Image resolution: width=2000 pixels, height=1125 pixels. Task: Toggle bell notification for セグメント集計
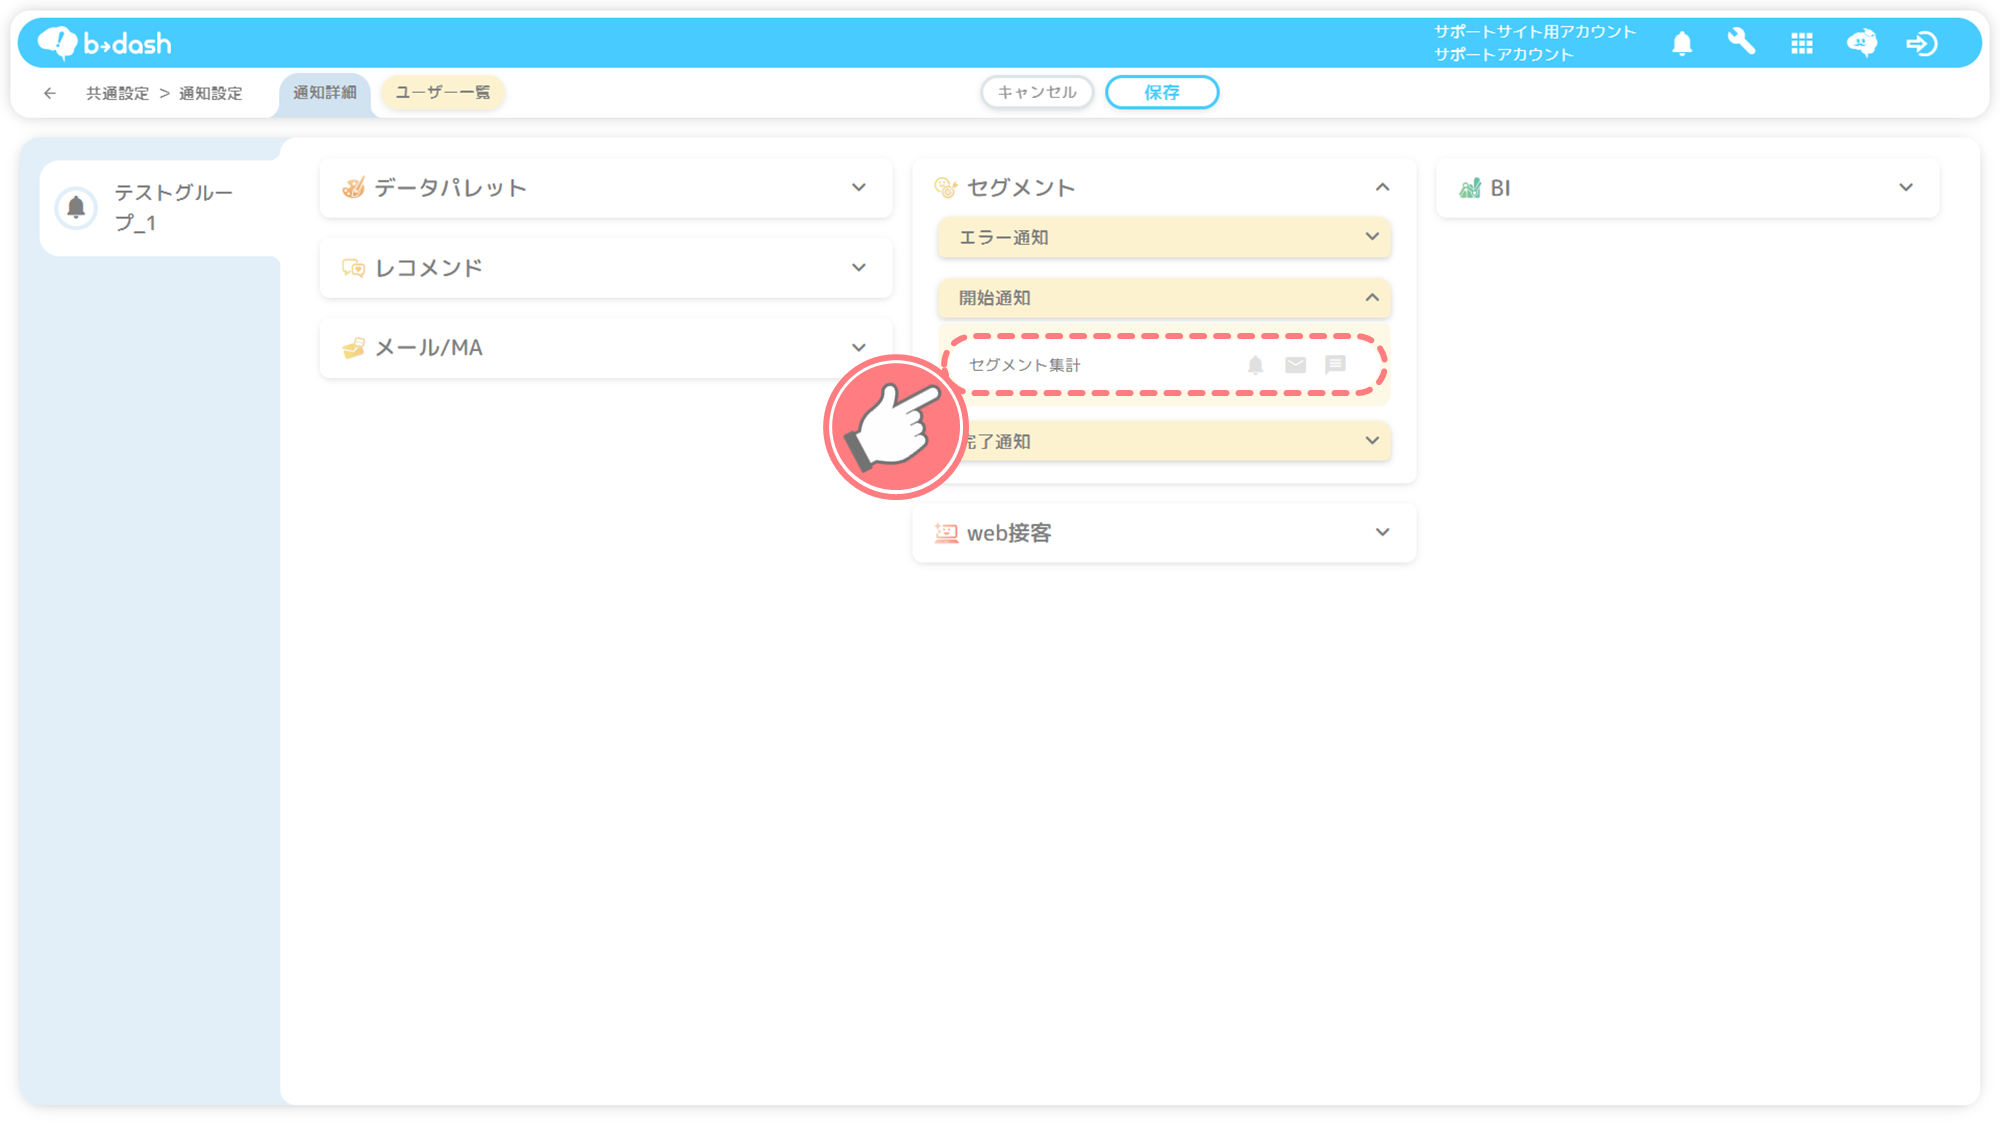(1255, 365)
